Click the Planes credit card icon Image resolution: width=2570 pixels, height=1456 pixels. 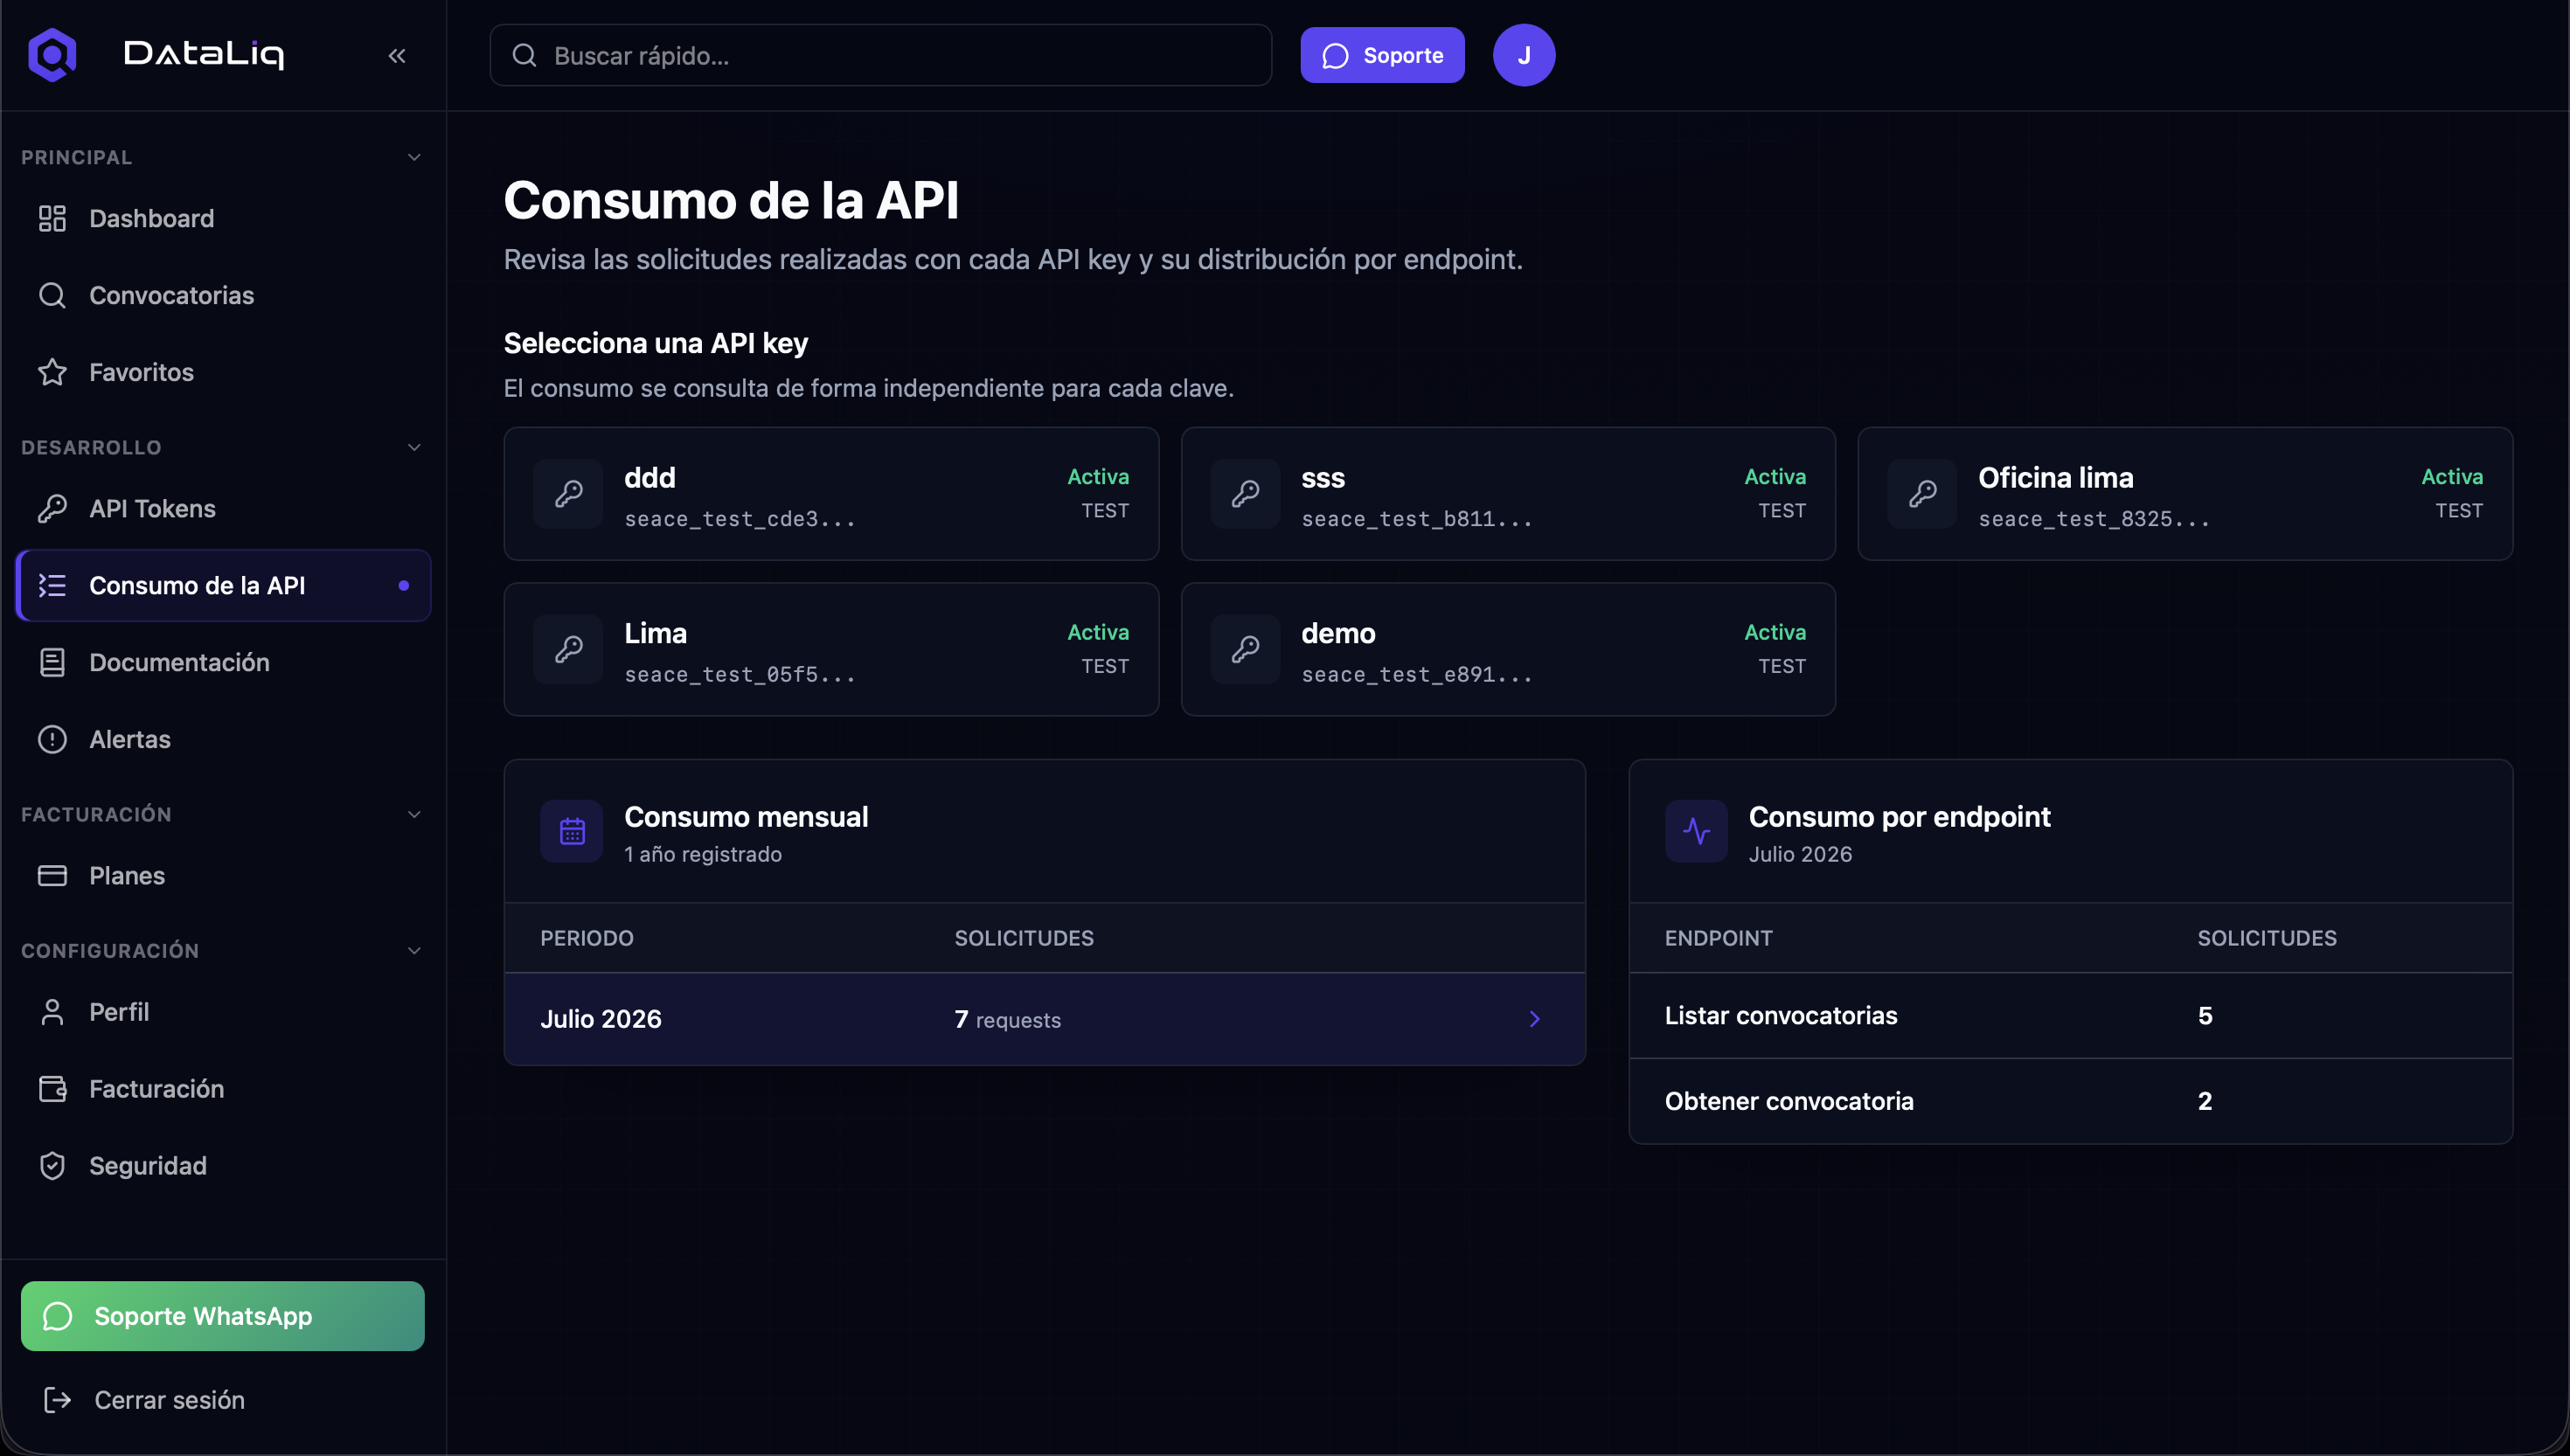[x=52, y=875]
